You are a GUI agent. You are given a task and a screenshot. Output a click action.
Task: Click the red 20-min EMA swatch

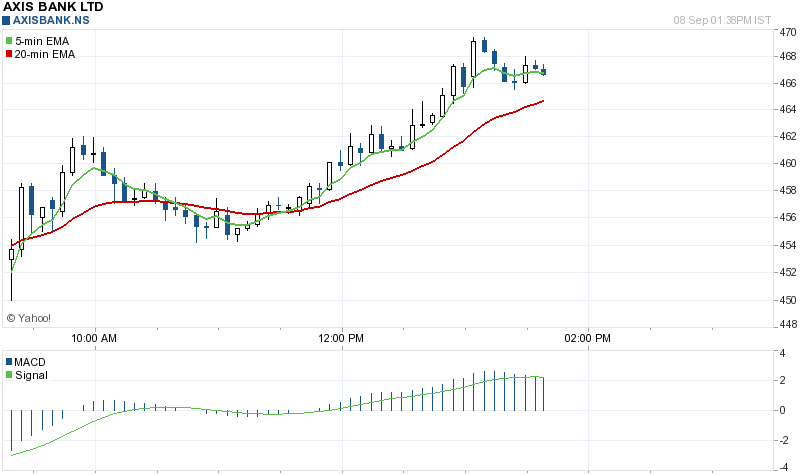tap(9, 54)
